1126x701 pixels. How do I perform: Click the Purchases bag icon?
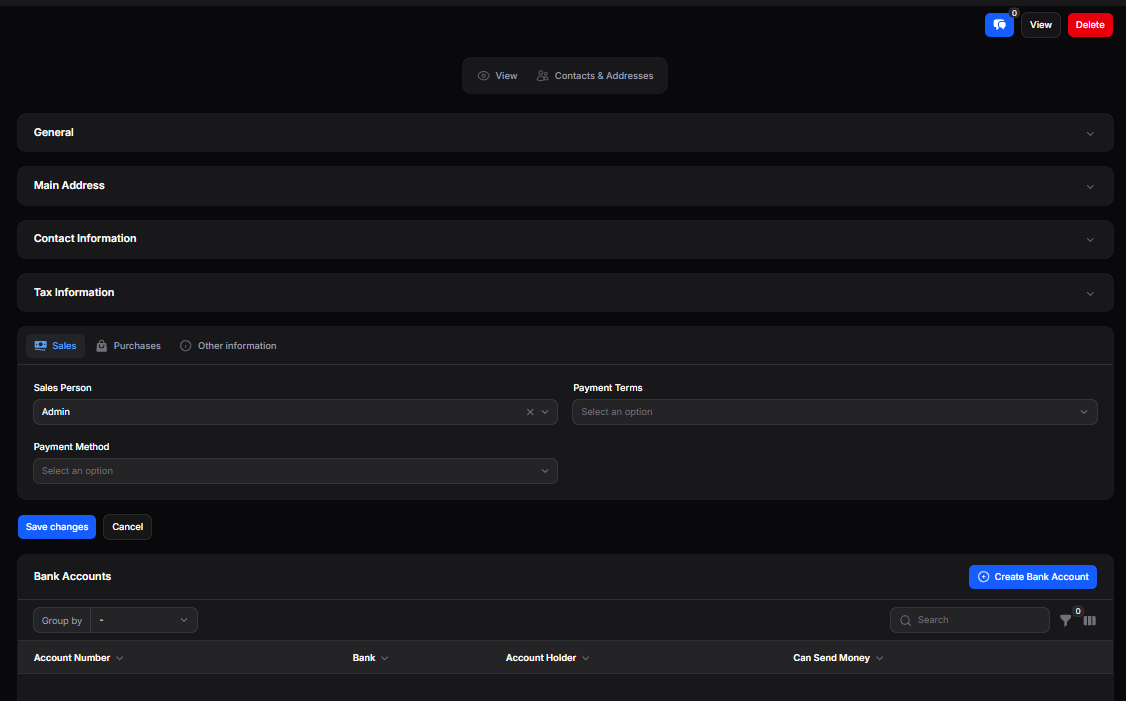tap(101, 346)
